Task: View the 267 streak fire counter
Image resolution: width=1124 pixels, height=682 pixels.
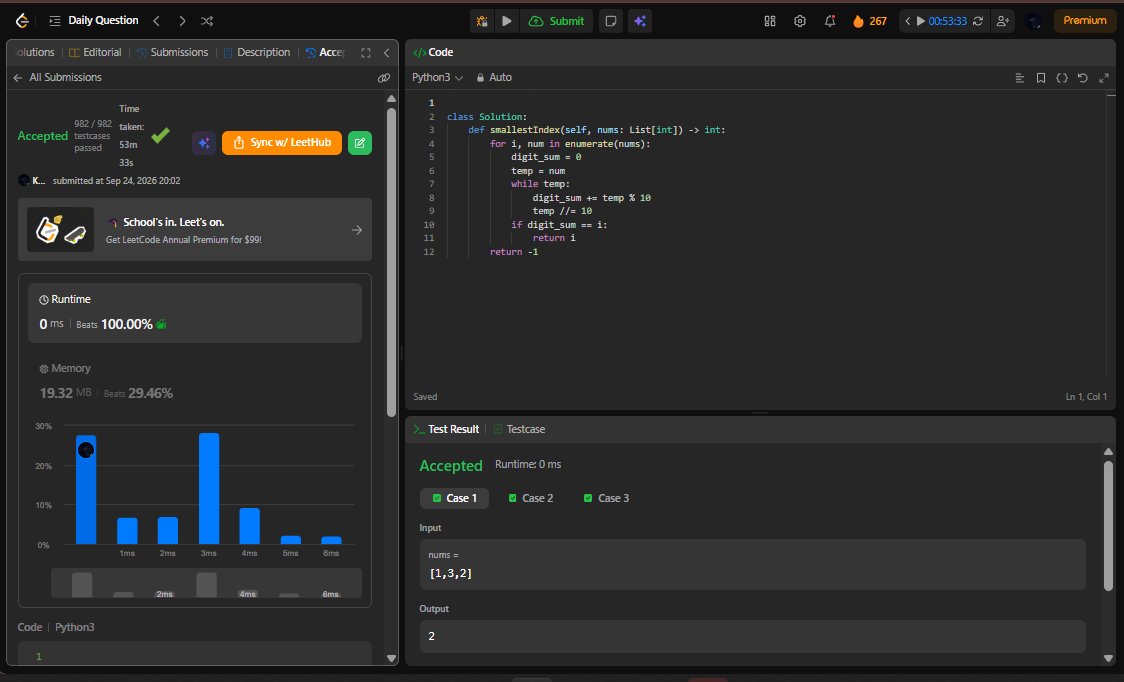Action: [x=870, y=21]
